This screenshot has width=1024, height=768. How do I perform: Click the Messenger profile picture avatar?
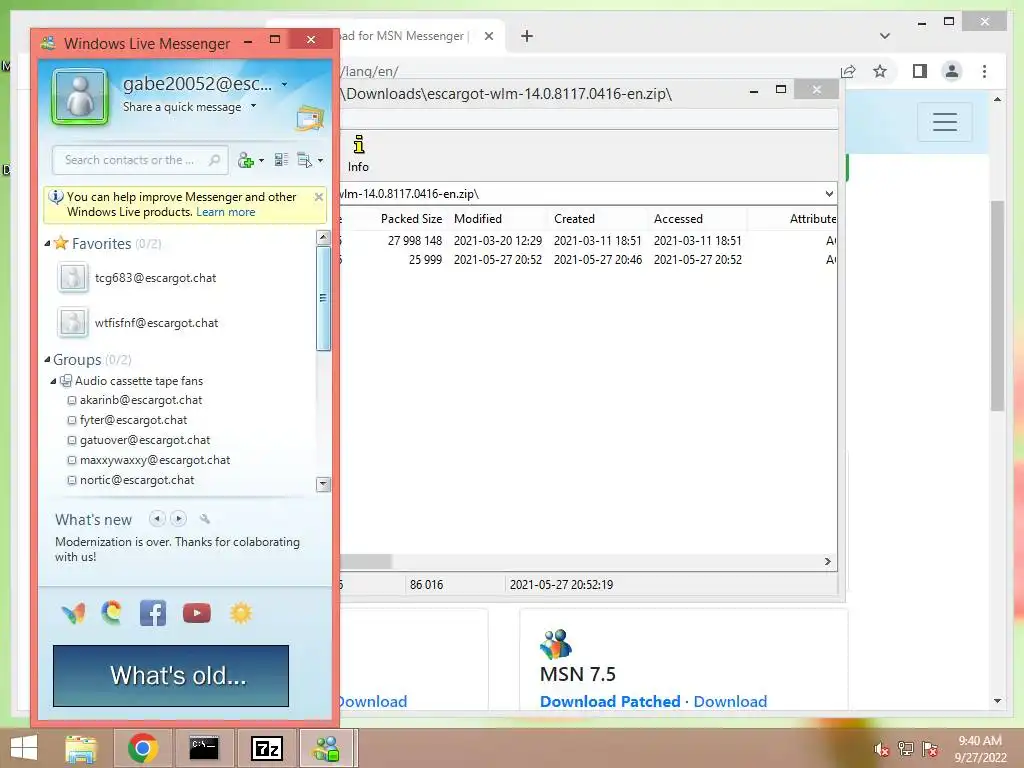tap(80, 97)
